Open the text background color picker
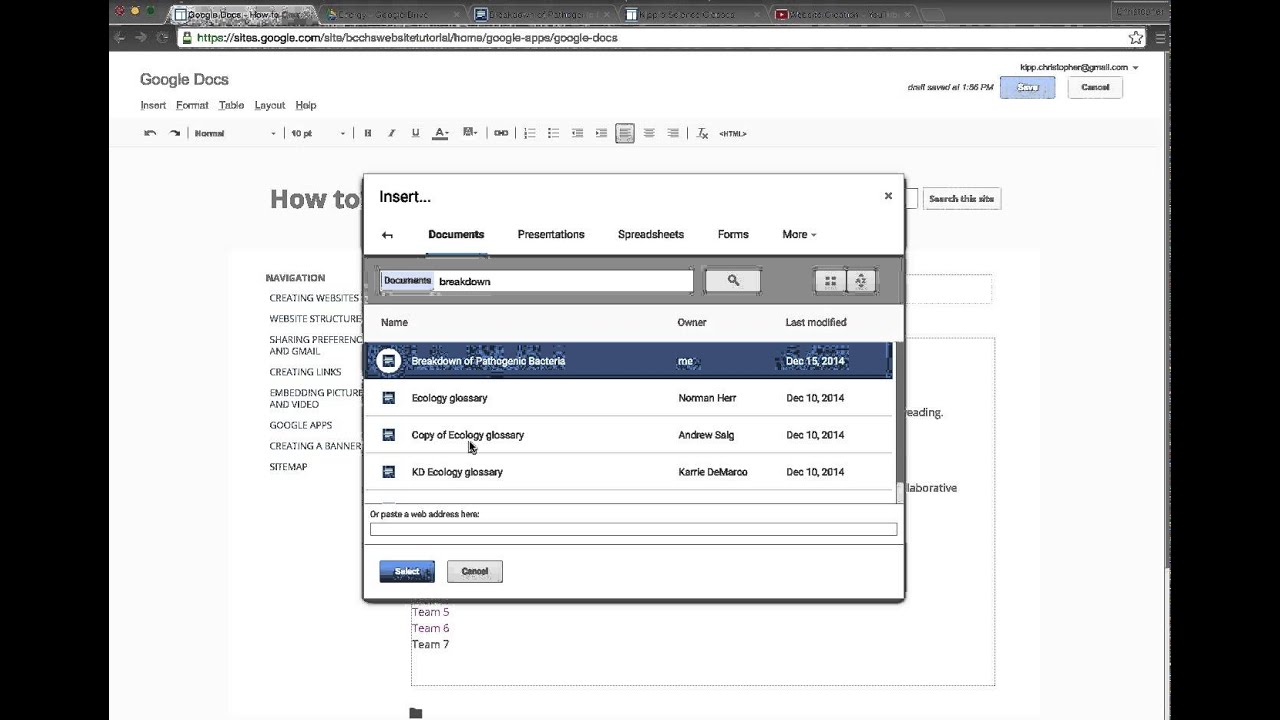1280x720 pixels. pos(470,133)
